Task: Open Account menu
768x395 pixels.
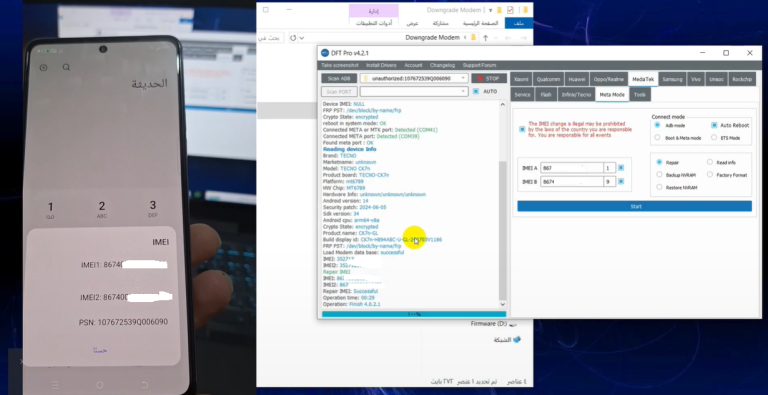Action: (x=413, y=65)
